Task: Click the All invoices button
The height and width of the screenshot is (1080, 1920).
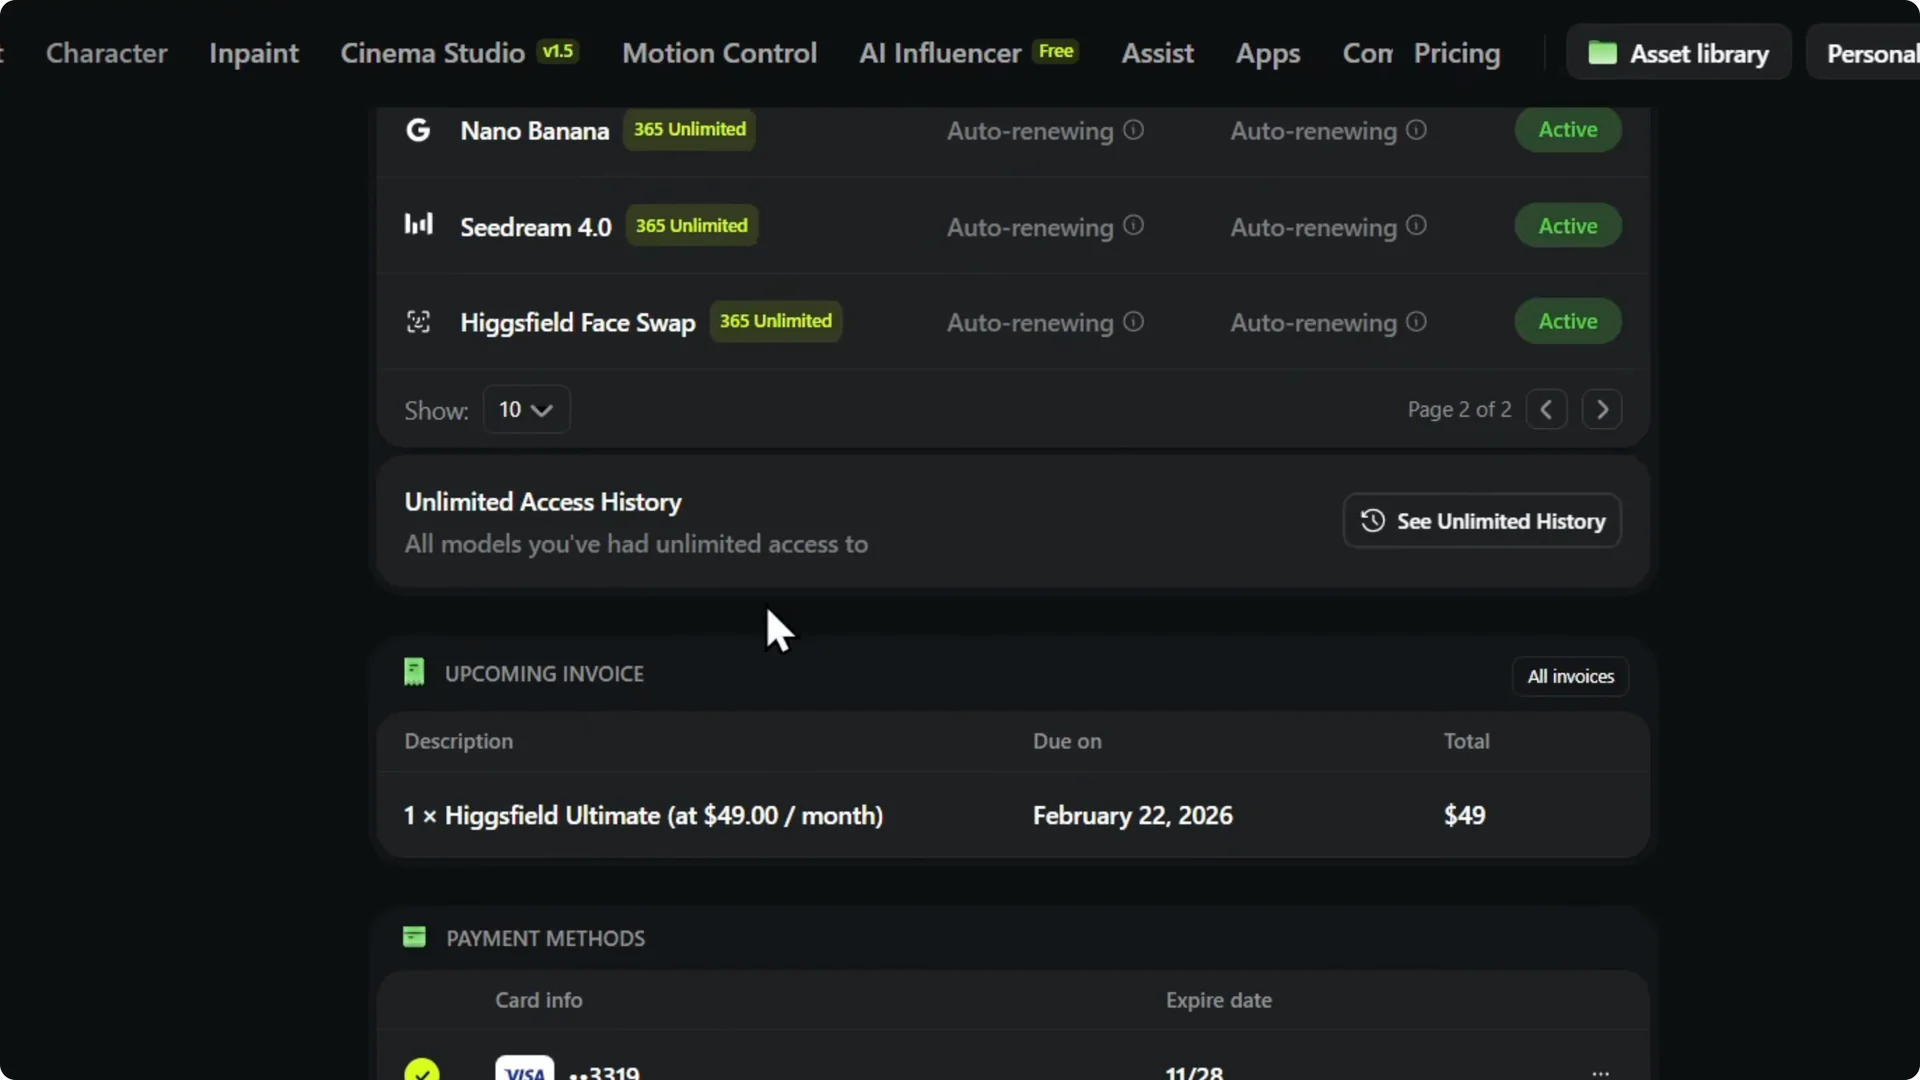Action: [x=1570, y=676]
